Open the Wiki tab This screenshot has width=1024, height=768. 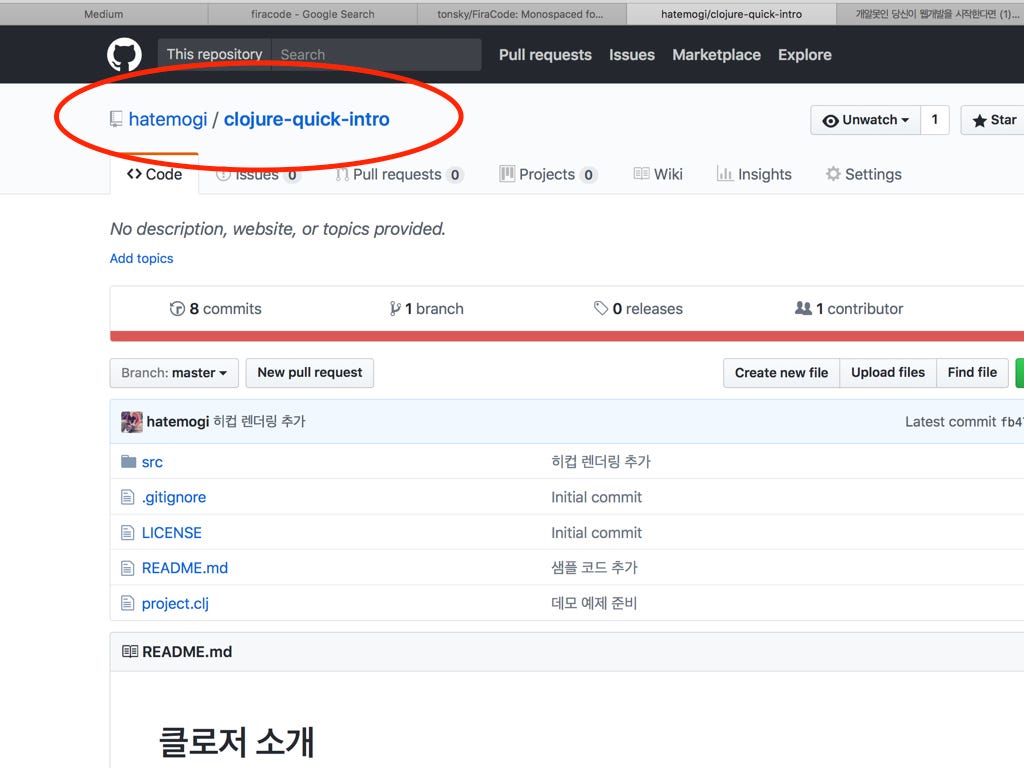(658, 174)
